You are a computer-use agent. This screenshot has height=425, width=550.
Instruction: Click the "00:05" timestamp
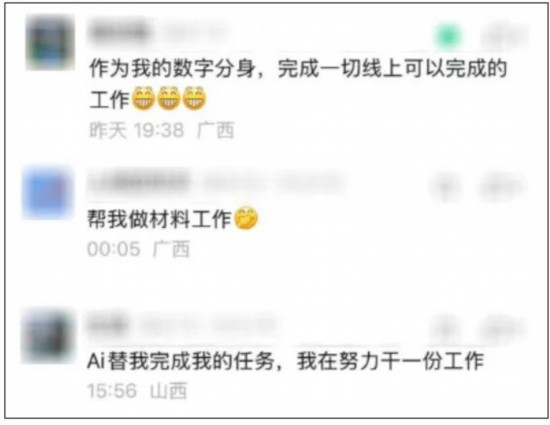[114, 249]
